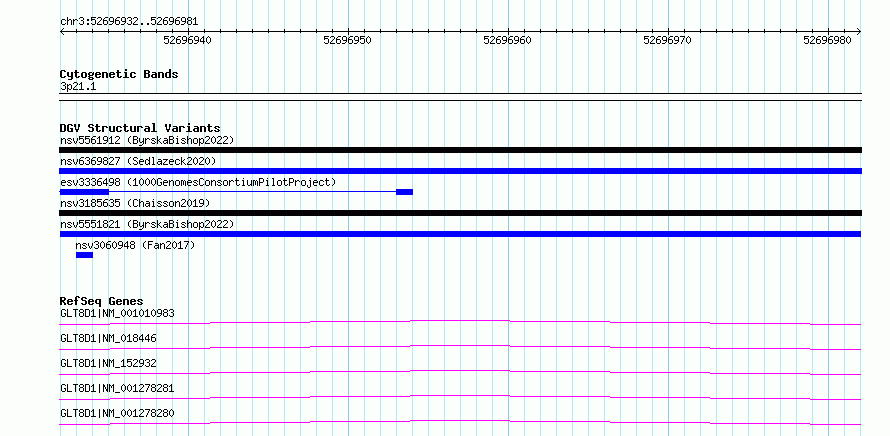Click ruler position 52696960

click(507, 40)
